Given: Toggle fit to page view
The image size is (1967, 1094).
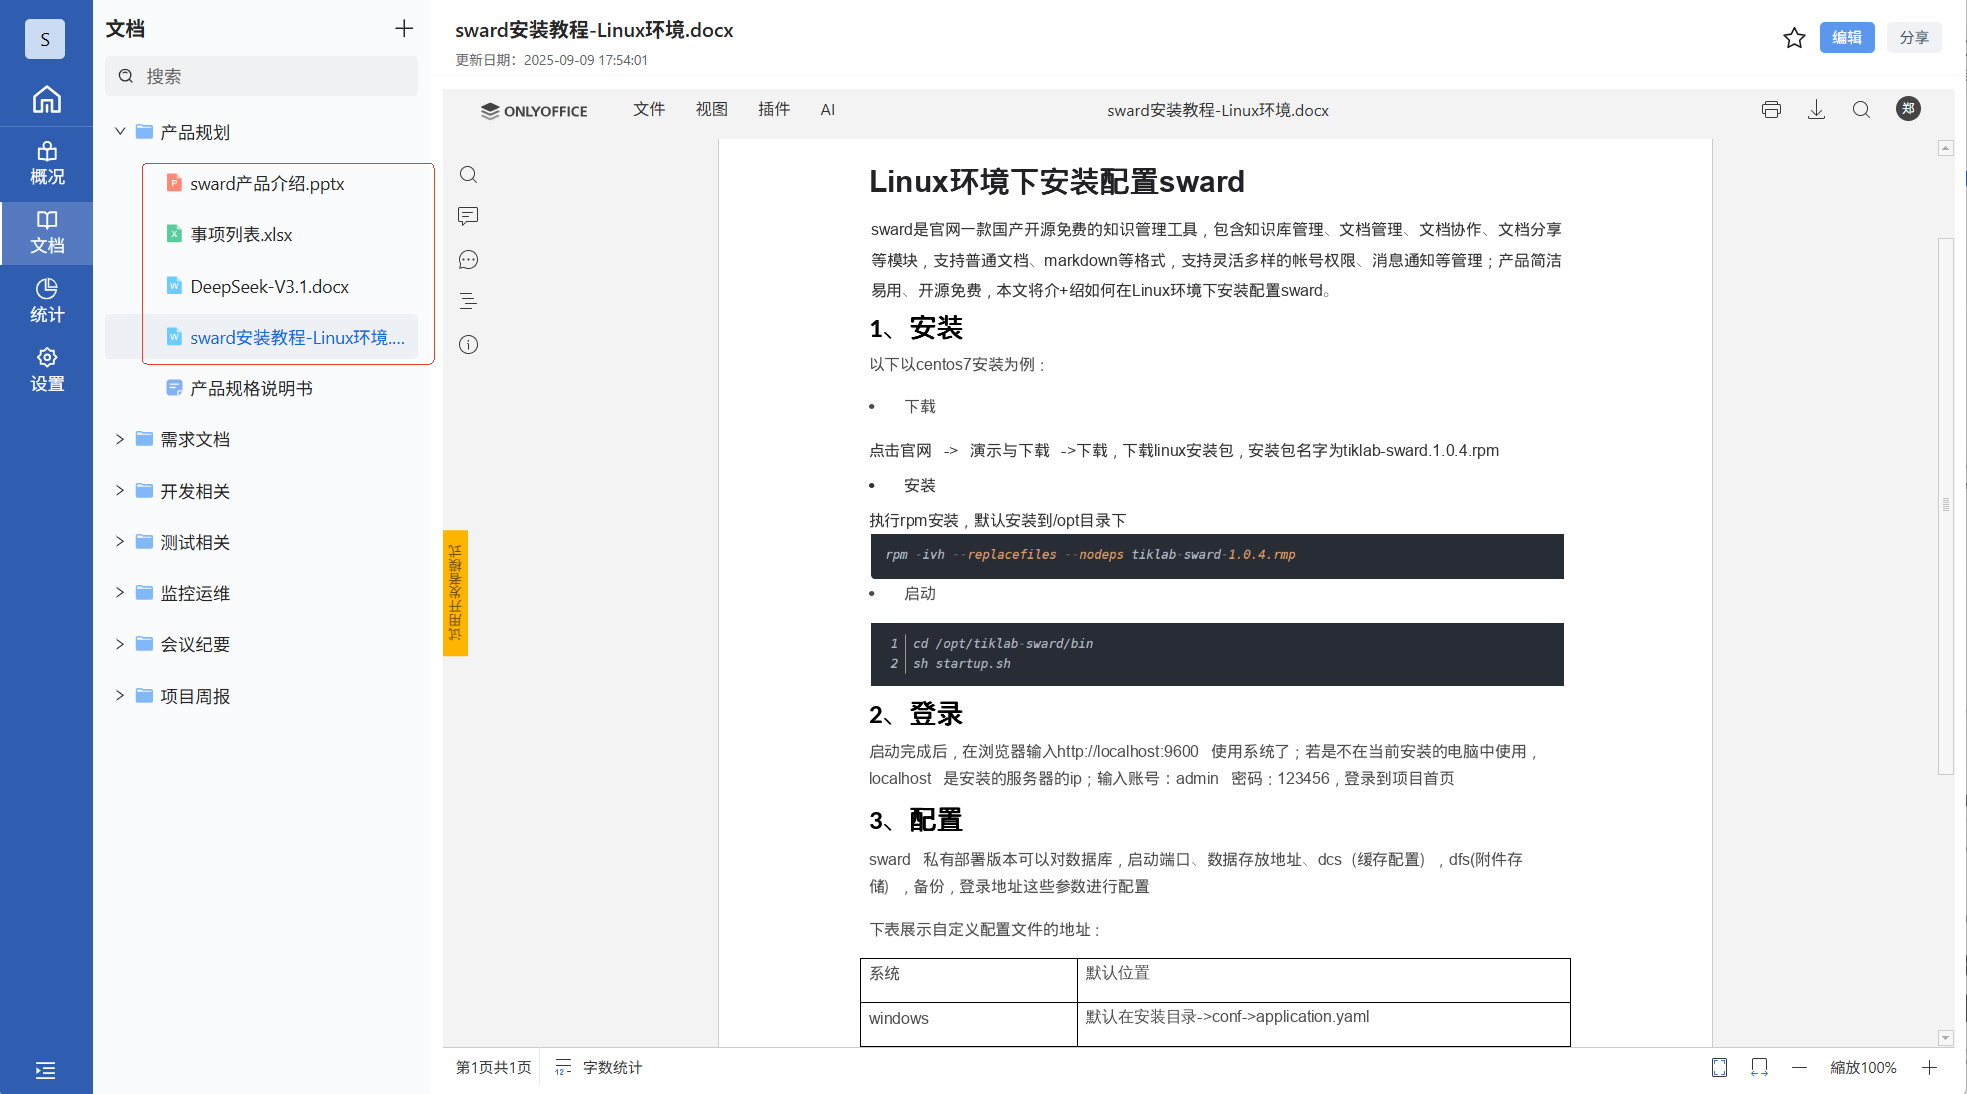Looking at the screenshot, I should 1719,1067.
